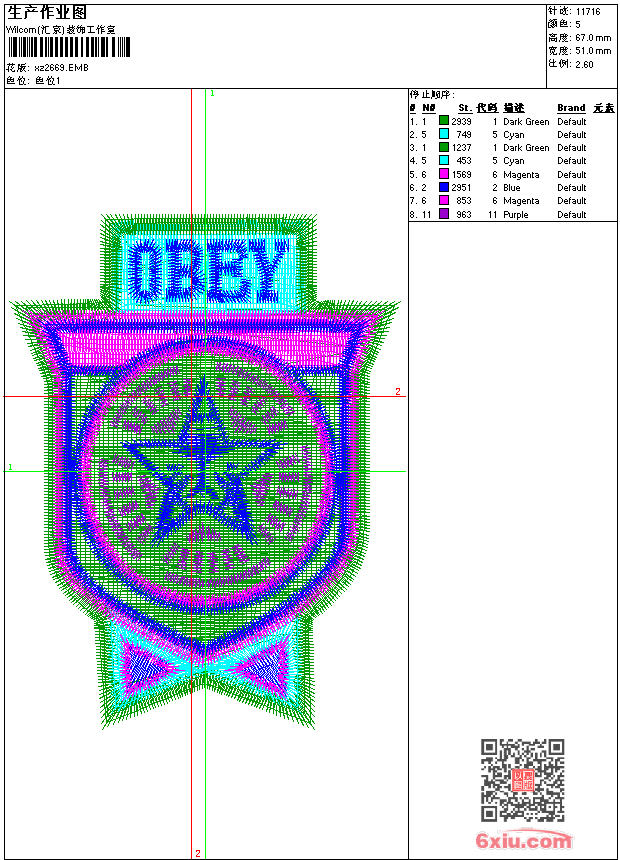Click the 'St.' column header

[x=465, y=108]
